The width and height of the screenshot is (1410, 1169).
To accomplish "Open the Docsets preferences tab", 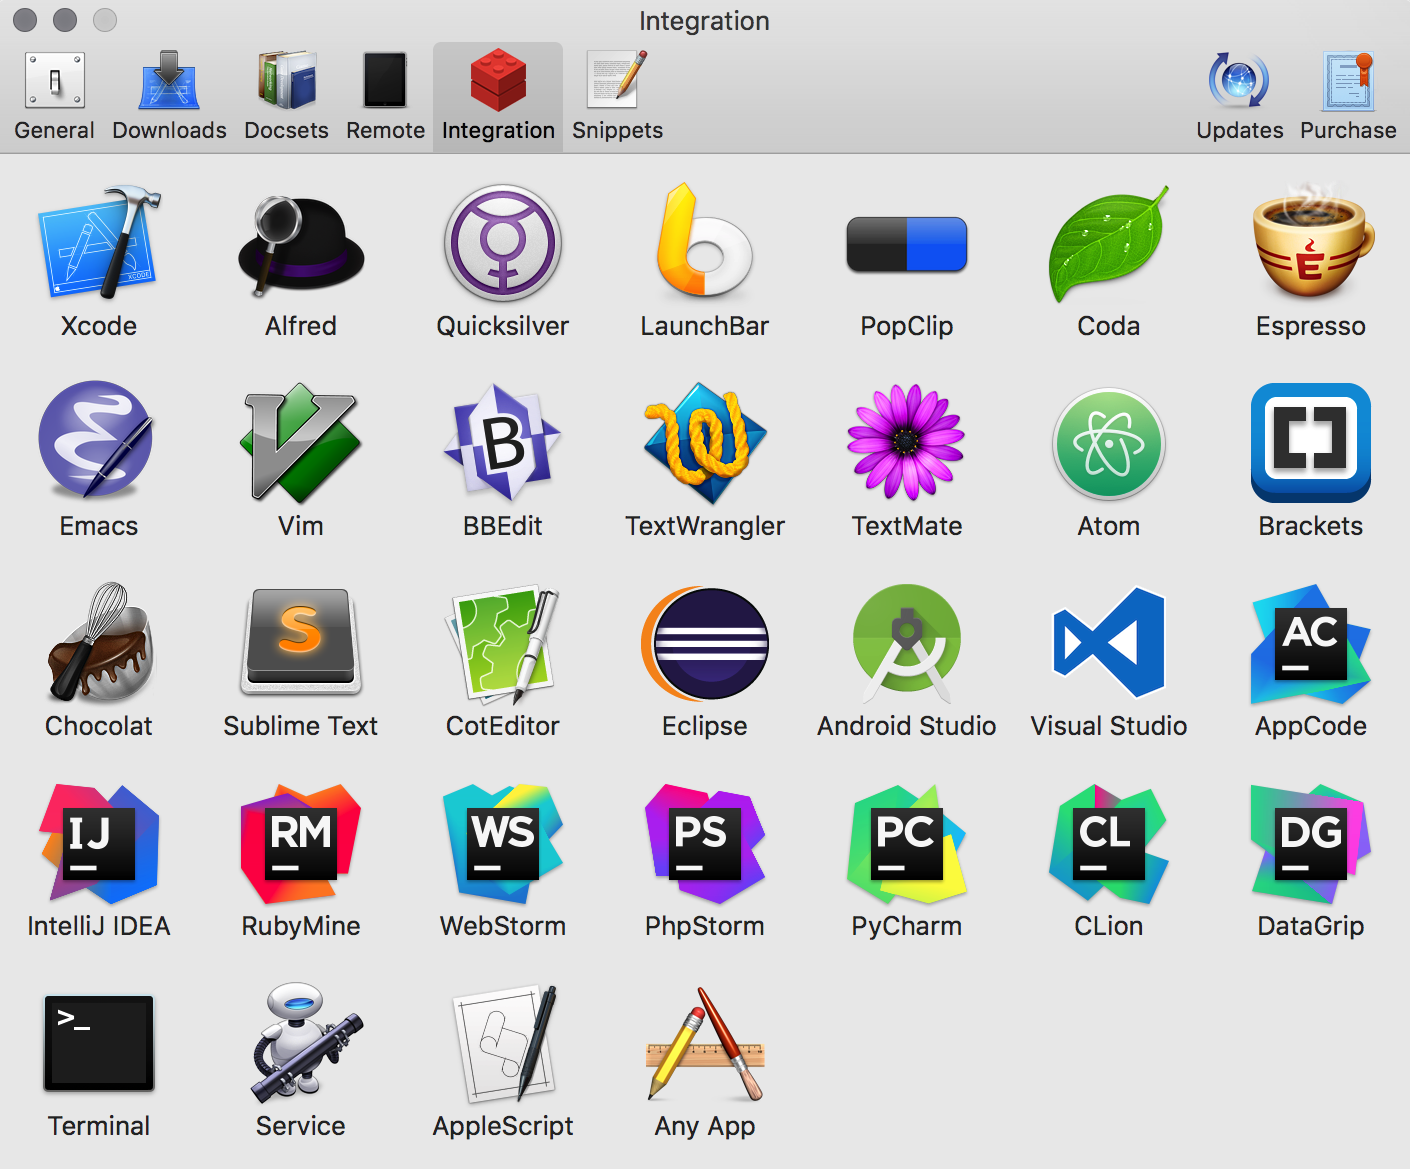I will pyautogui.click(x=286, y=97).
